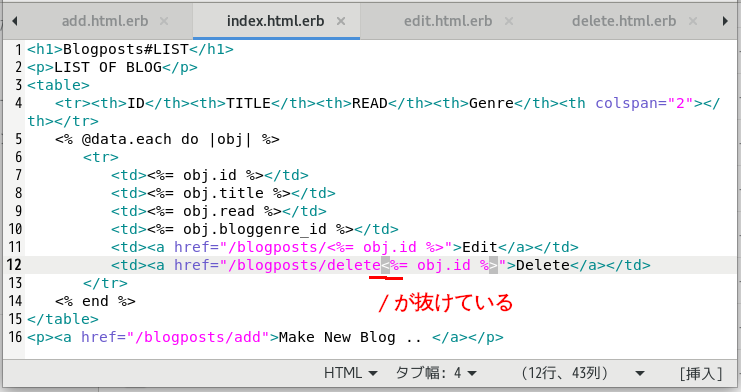Viewport: 741px width, 392px height.
Task: Click the obj.title expression on line 8
Action: coord(223,193)
